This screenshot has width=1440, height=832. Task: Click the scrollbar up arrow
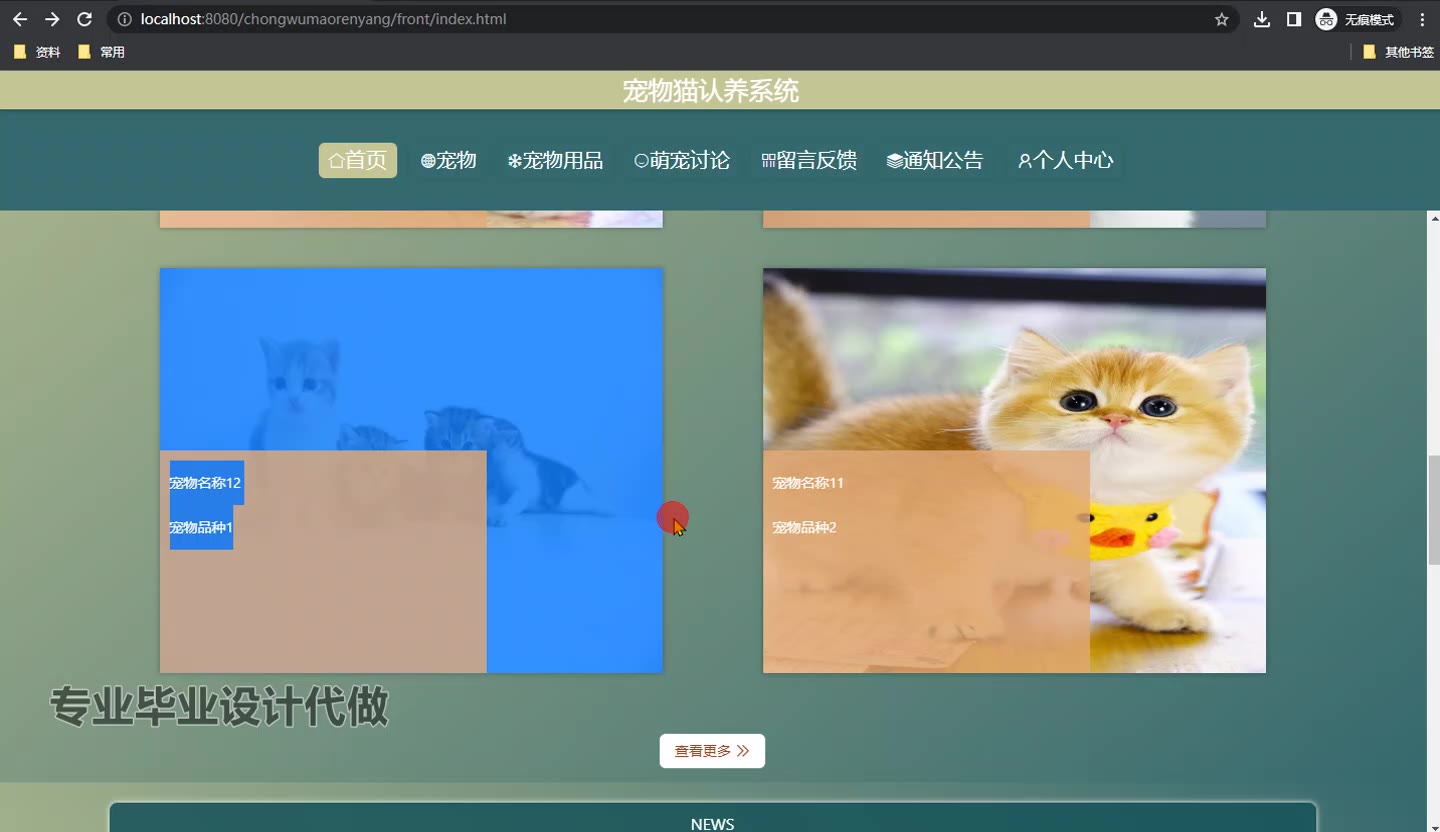tap(1434, 218)
